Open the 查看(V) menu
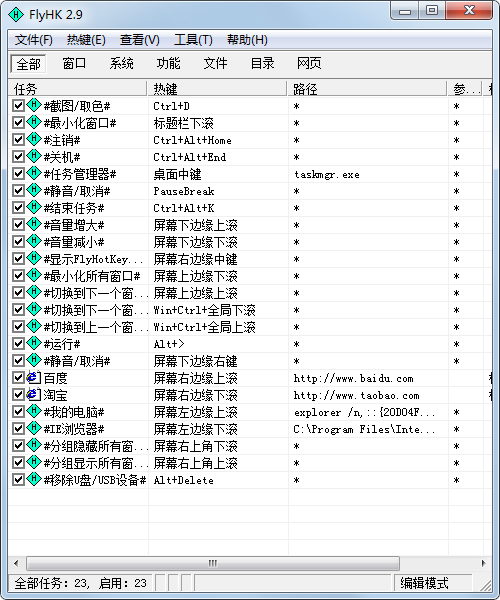The height and width of the screenshot is (600, 500). coord(140,40)
